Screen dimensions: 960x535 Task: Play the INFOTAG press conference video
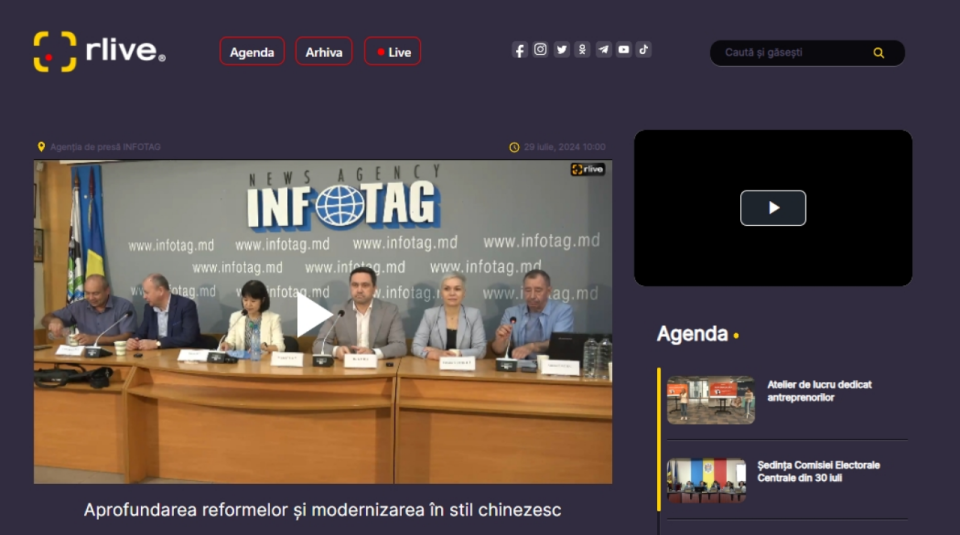313,315
